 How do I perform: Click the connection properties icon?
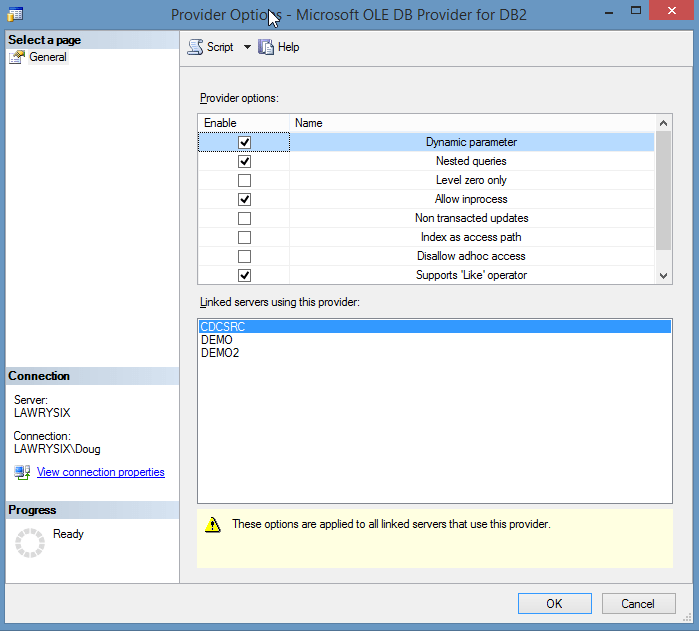pyautogui.click(x=22, y=472)
